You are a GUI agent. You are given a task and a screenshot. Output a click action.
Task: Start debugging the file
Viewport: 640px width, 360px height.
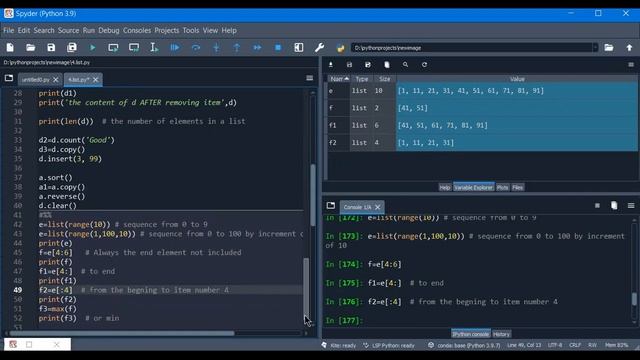(x=175, y=48)
